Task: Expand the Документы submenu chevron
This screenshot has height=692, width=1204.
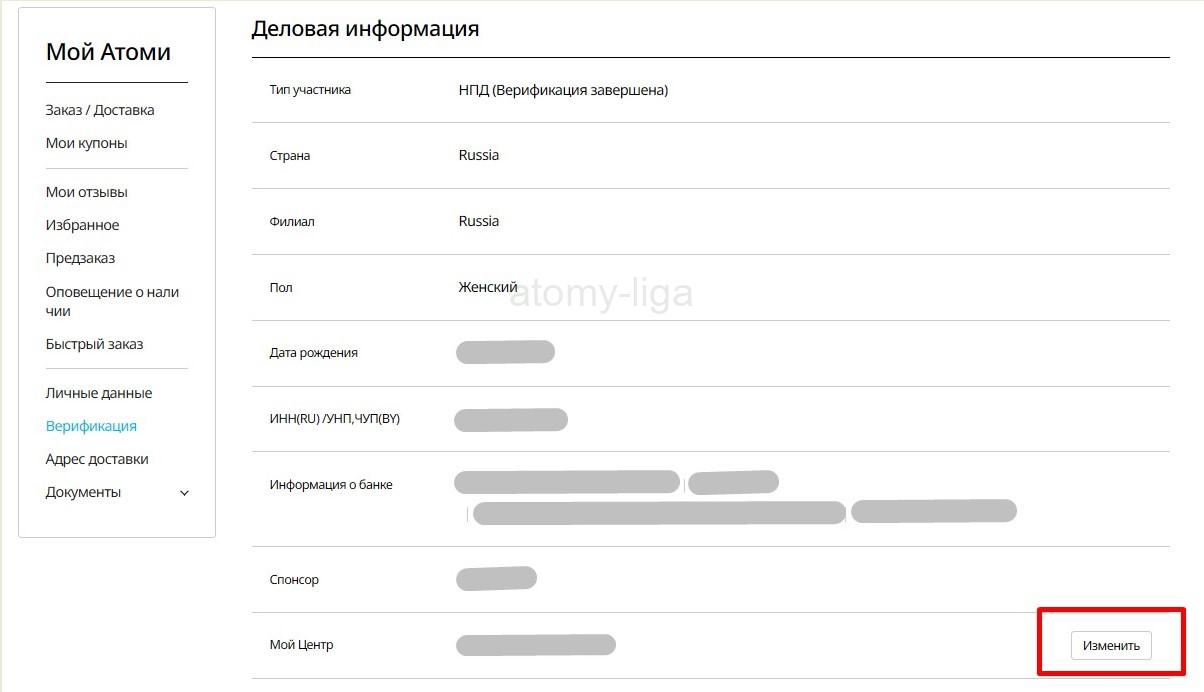Action: (x=184, y=492)
